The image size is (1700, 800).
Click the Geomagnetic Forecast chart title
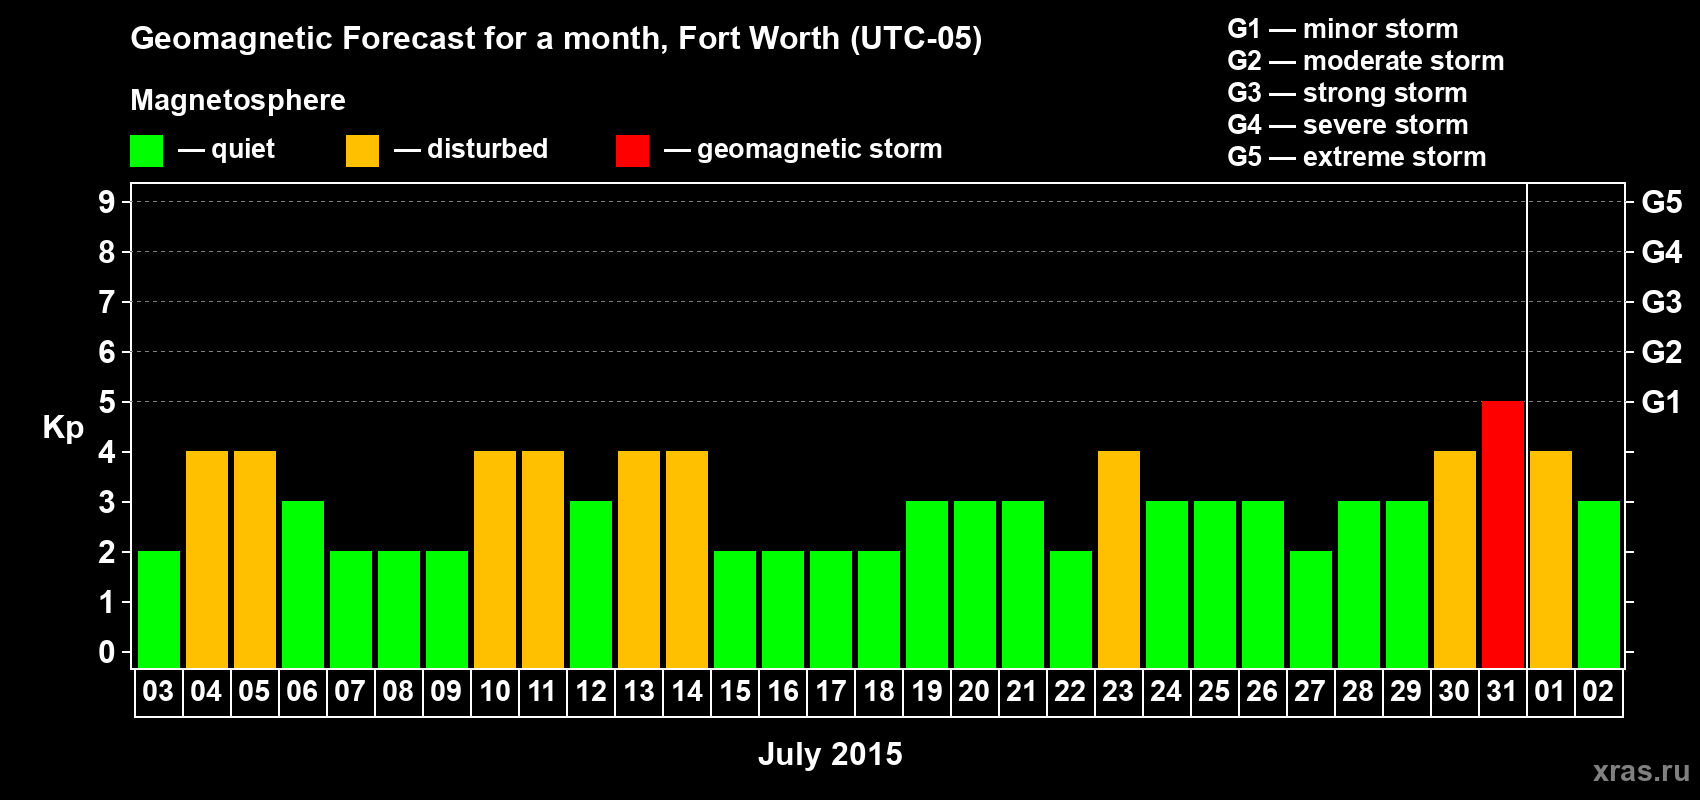click(x=556, y=39)
